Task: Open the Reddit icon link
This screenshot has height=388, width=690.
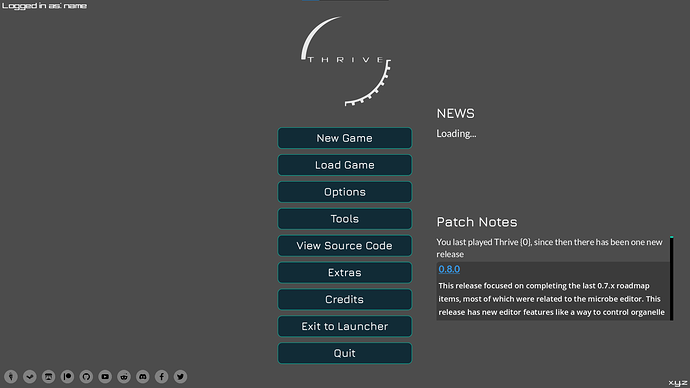Action: tap(124, 377)
